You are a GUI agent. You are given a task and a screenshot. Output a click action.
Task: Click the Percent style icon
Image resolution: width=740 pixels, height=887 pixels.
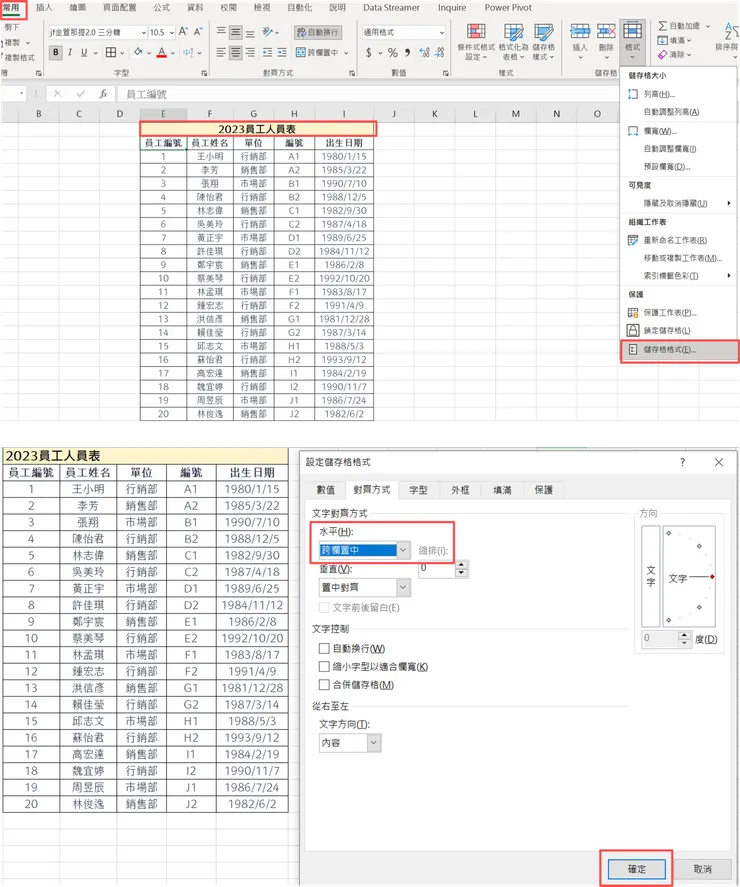tap(393, 53)
